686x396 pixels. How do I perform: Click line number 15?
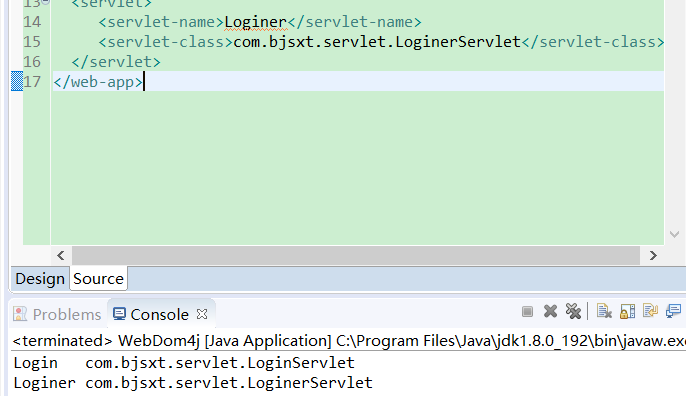tap(32, 42)
